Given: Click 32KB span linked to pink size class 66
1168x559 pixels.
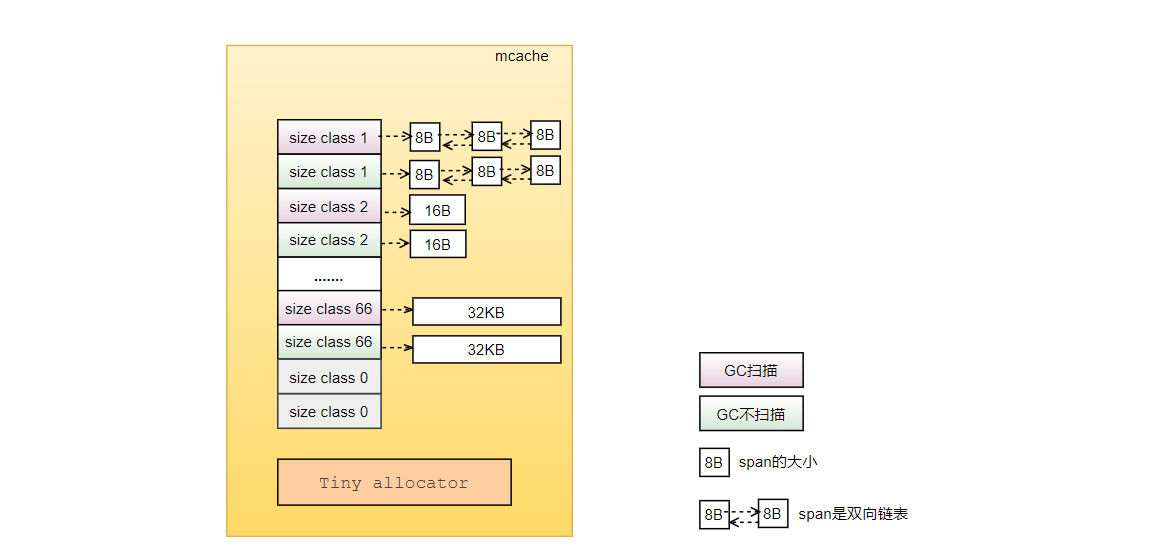Looking at the screenshot, I should pyautogui.click(x=486, y=312).
